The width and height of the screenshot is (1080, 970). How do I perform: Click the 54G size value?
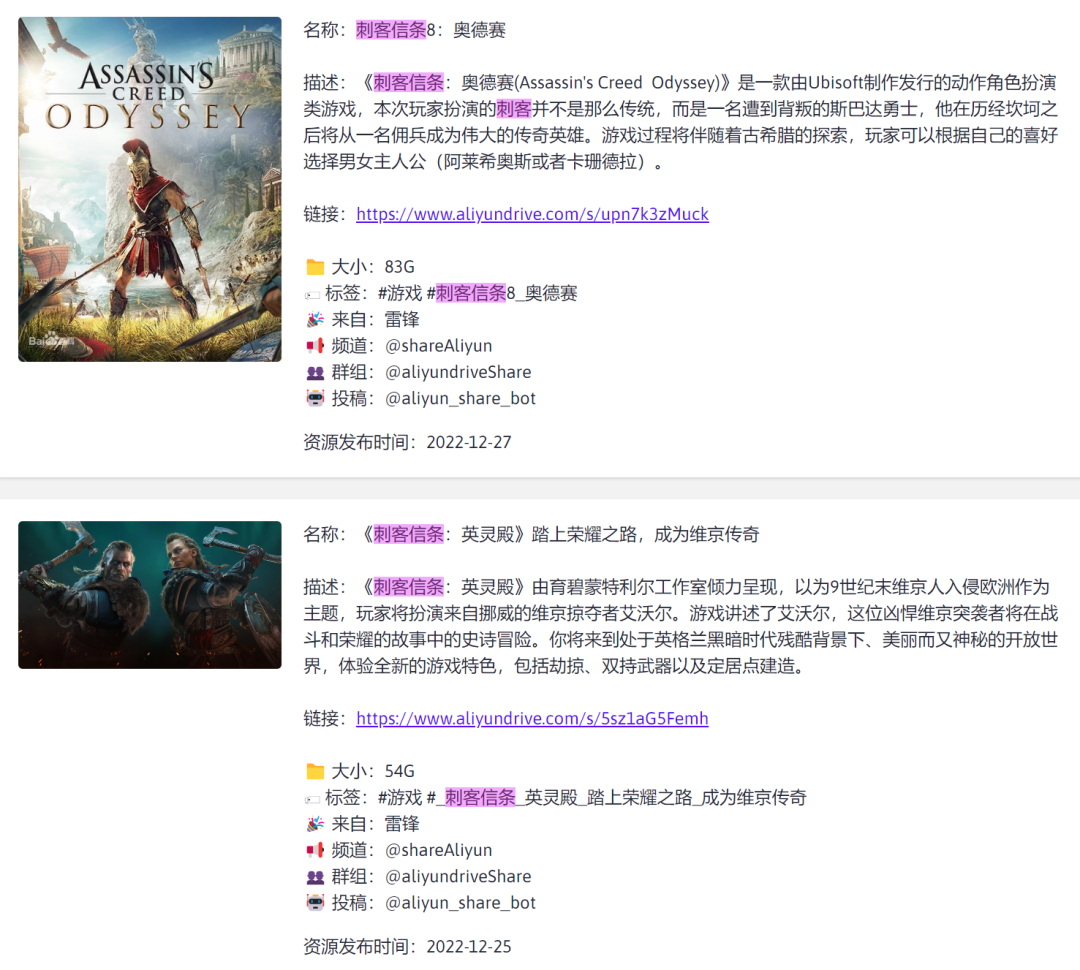pos(399,771)
